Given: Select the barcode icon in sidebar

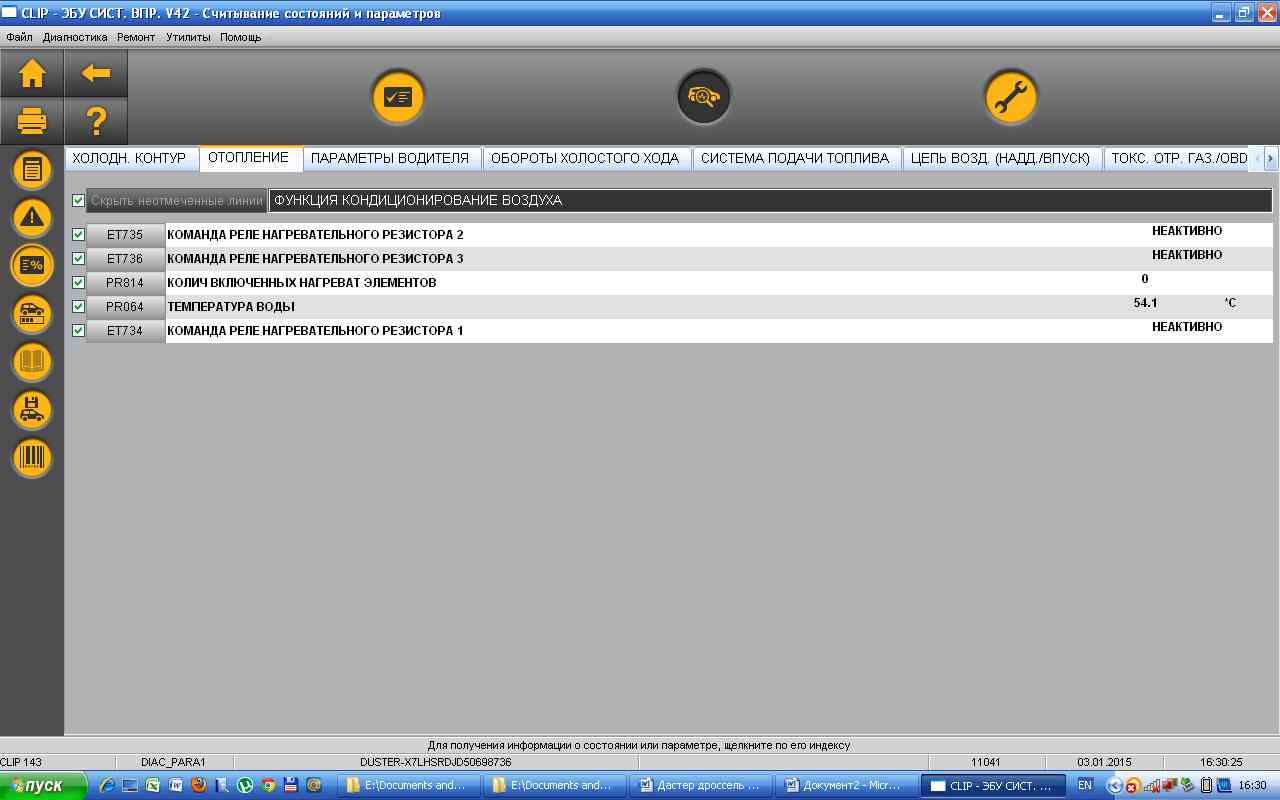Looking at the screenshot, I should 32,458.
